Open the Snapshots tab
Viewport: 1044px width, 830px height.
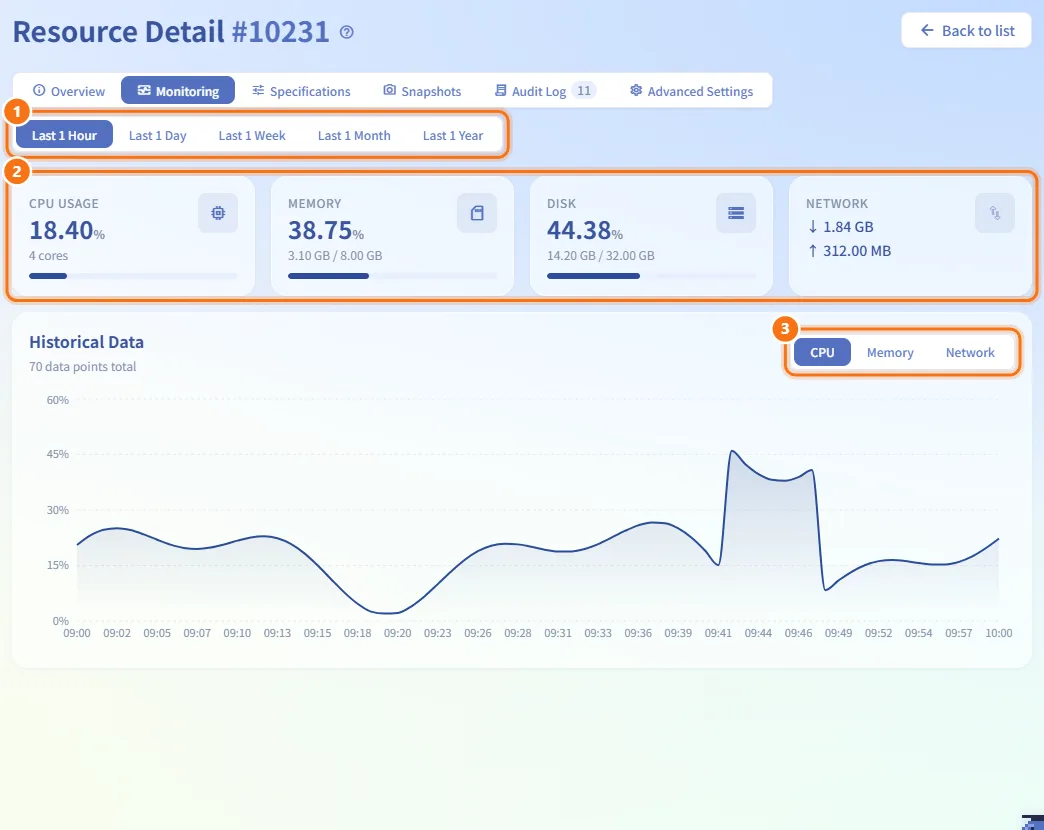point(422,91)
